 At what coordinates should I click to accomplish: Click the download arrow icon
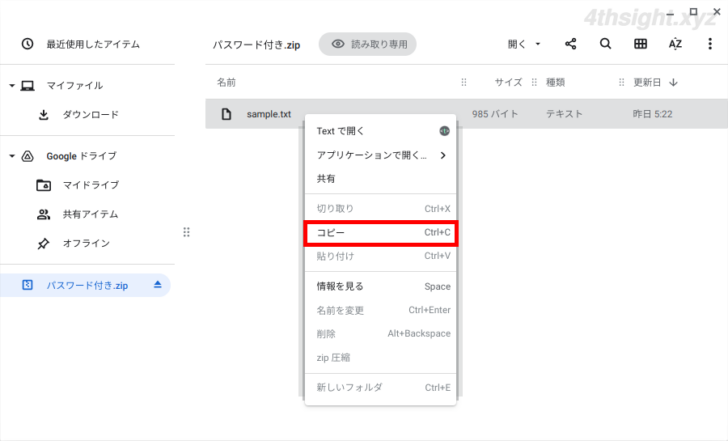[x=44, y=115]
